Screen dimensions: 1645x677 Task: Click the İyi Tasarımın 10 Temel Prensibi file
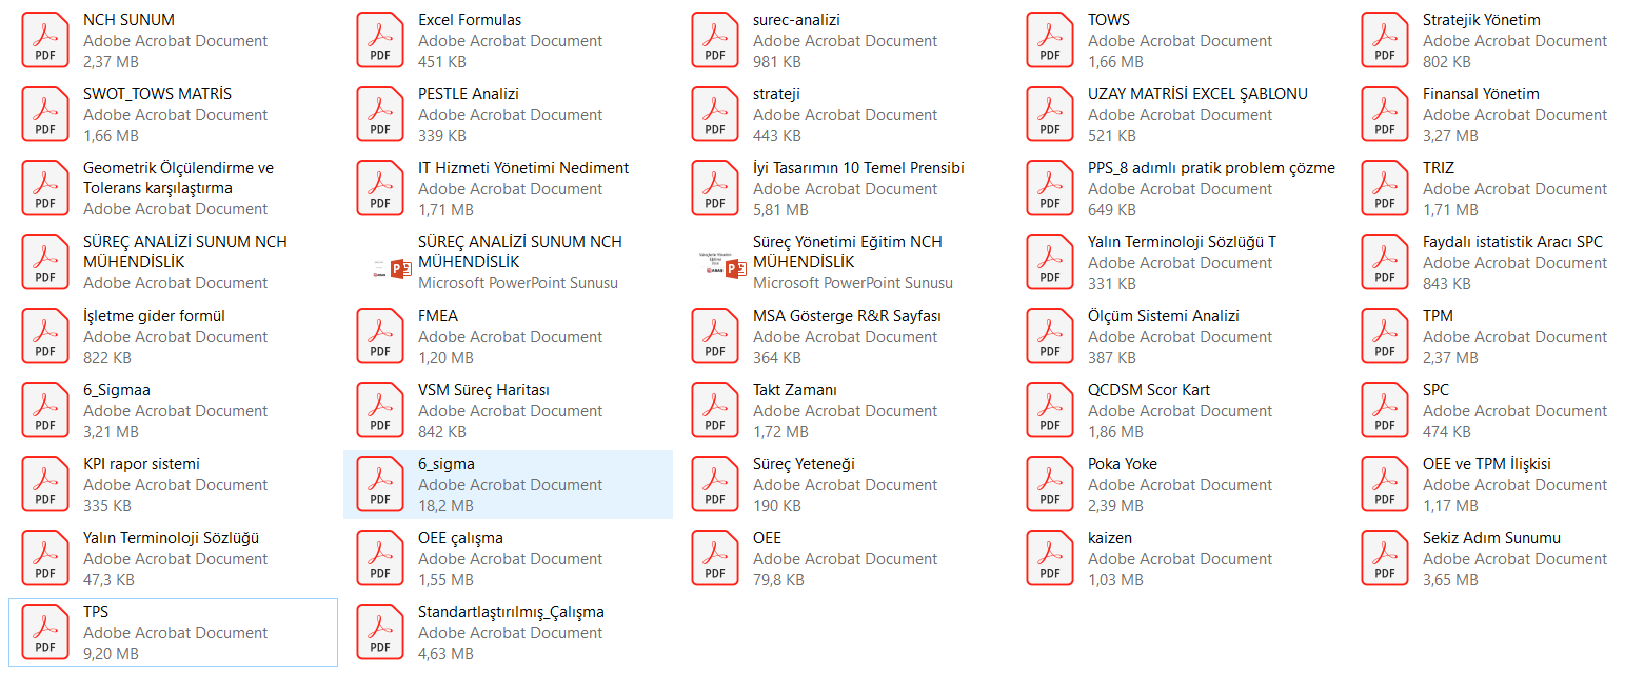(x=858, y=168)
